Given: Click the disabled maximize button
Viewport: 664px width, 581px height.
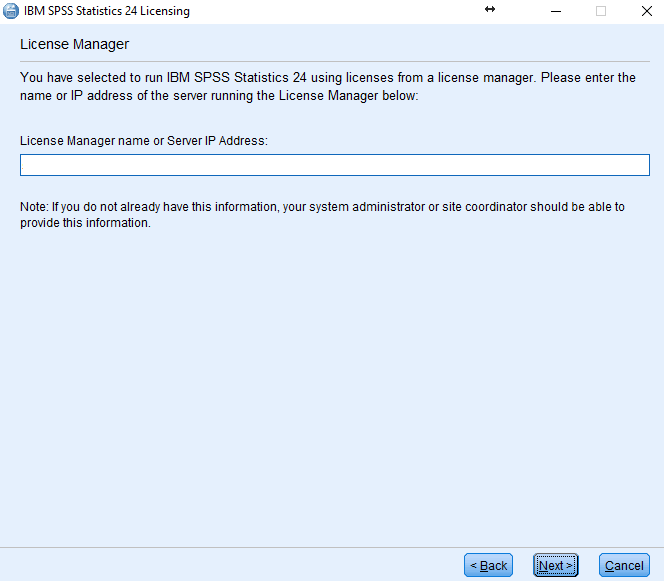Looking at the screenshot, I should 600,11.
